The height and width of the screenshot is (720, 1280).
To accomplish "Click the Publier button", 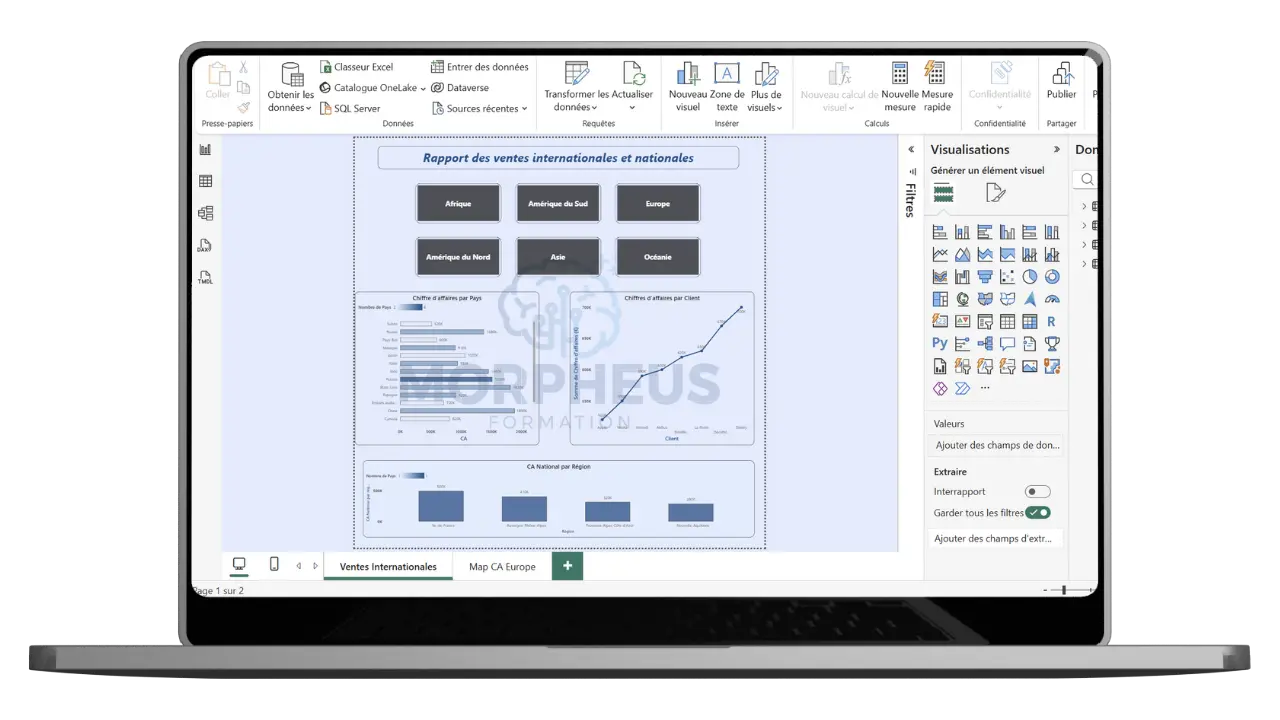I will click(1061, 85).
